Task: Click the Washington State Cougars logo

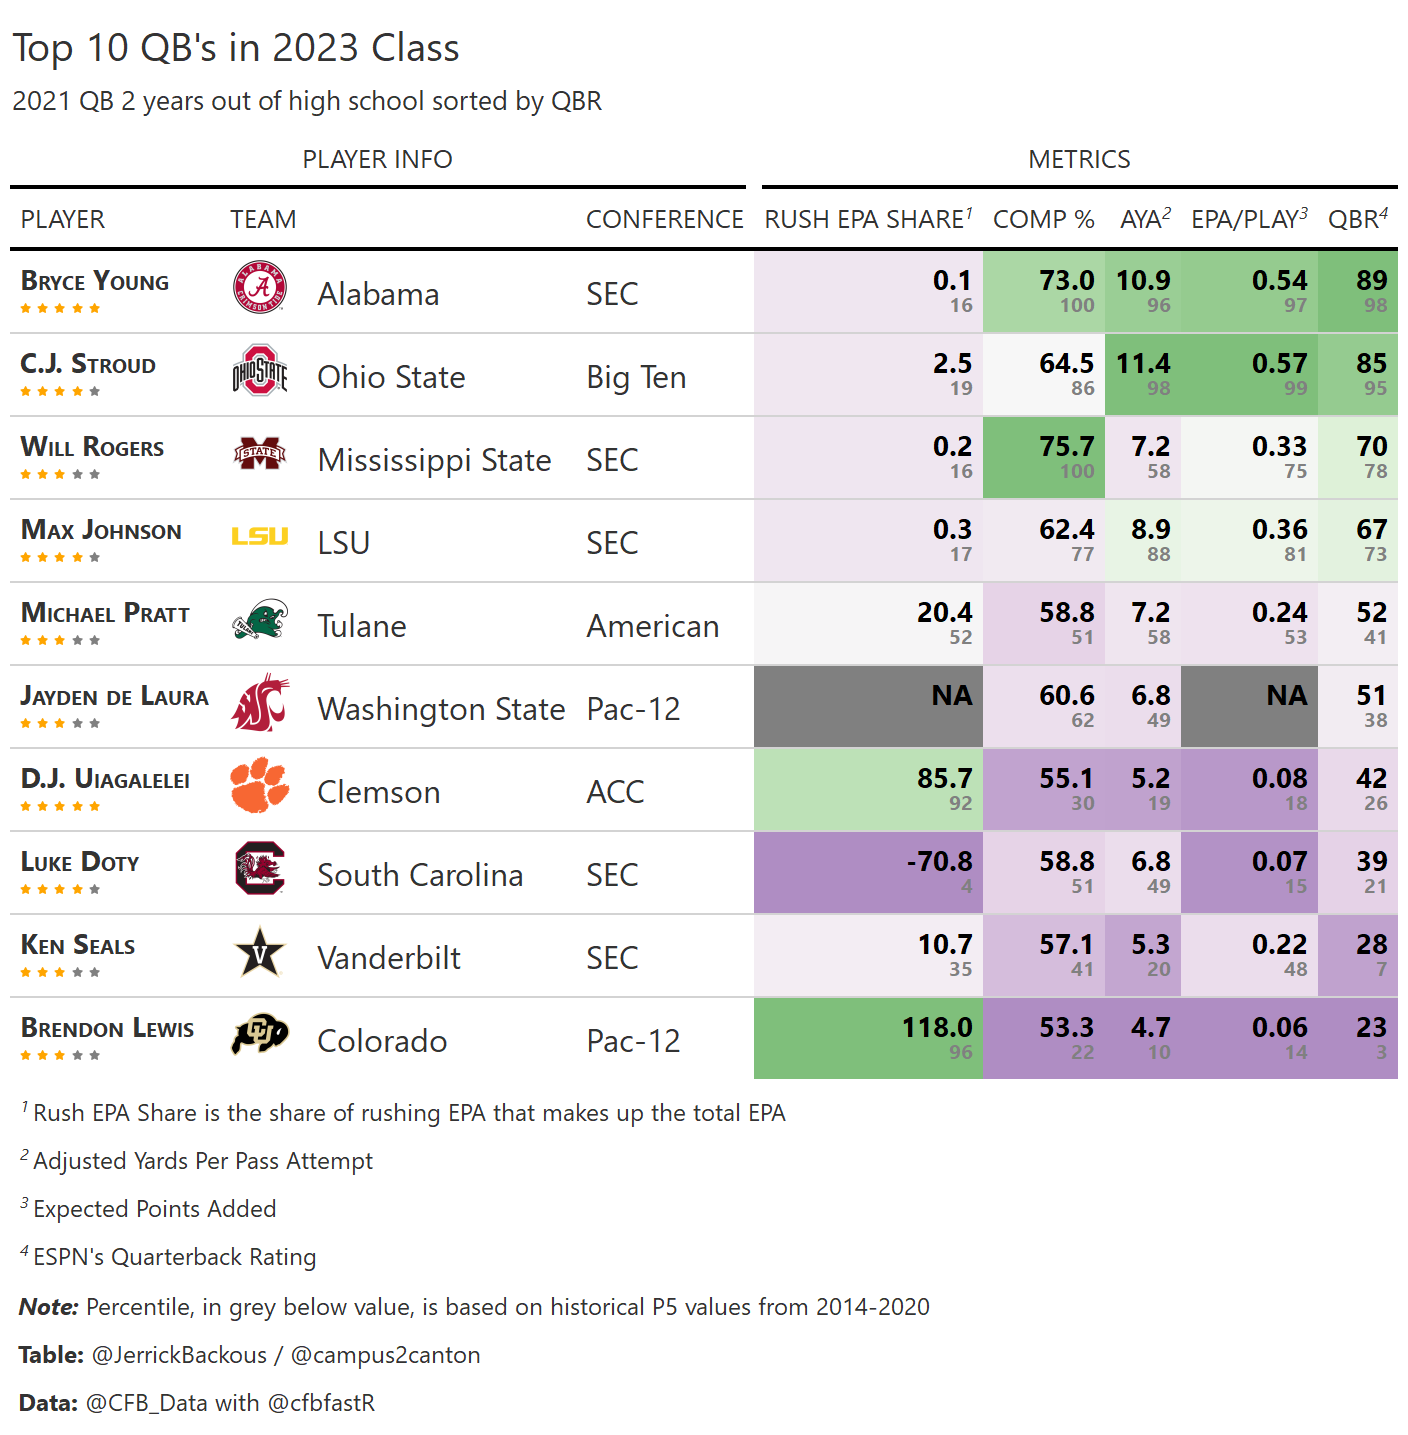Action: (260, 703)
